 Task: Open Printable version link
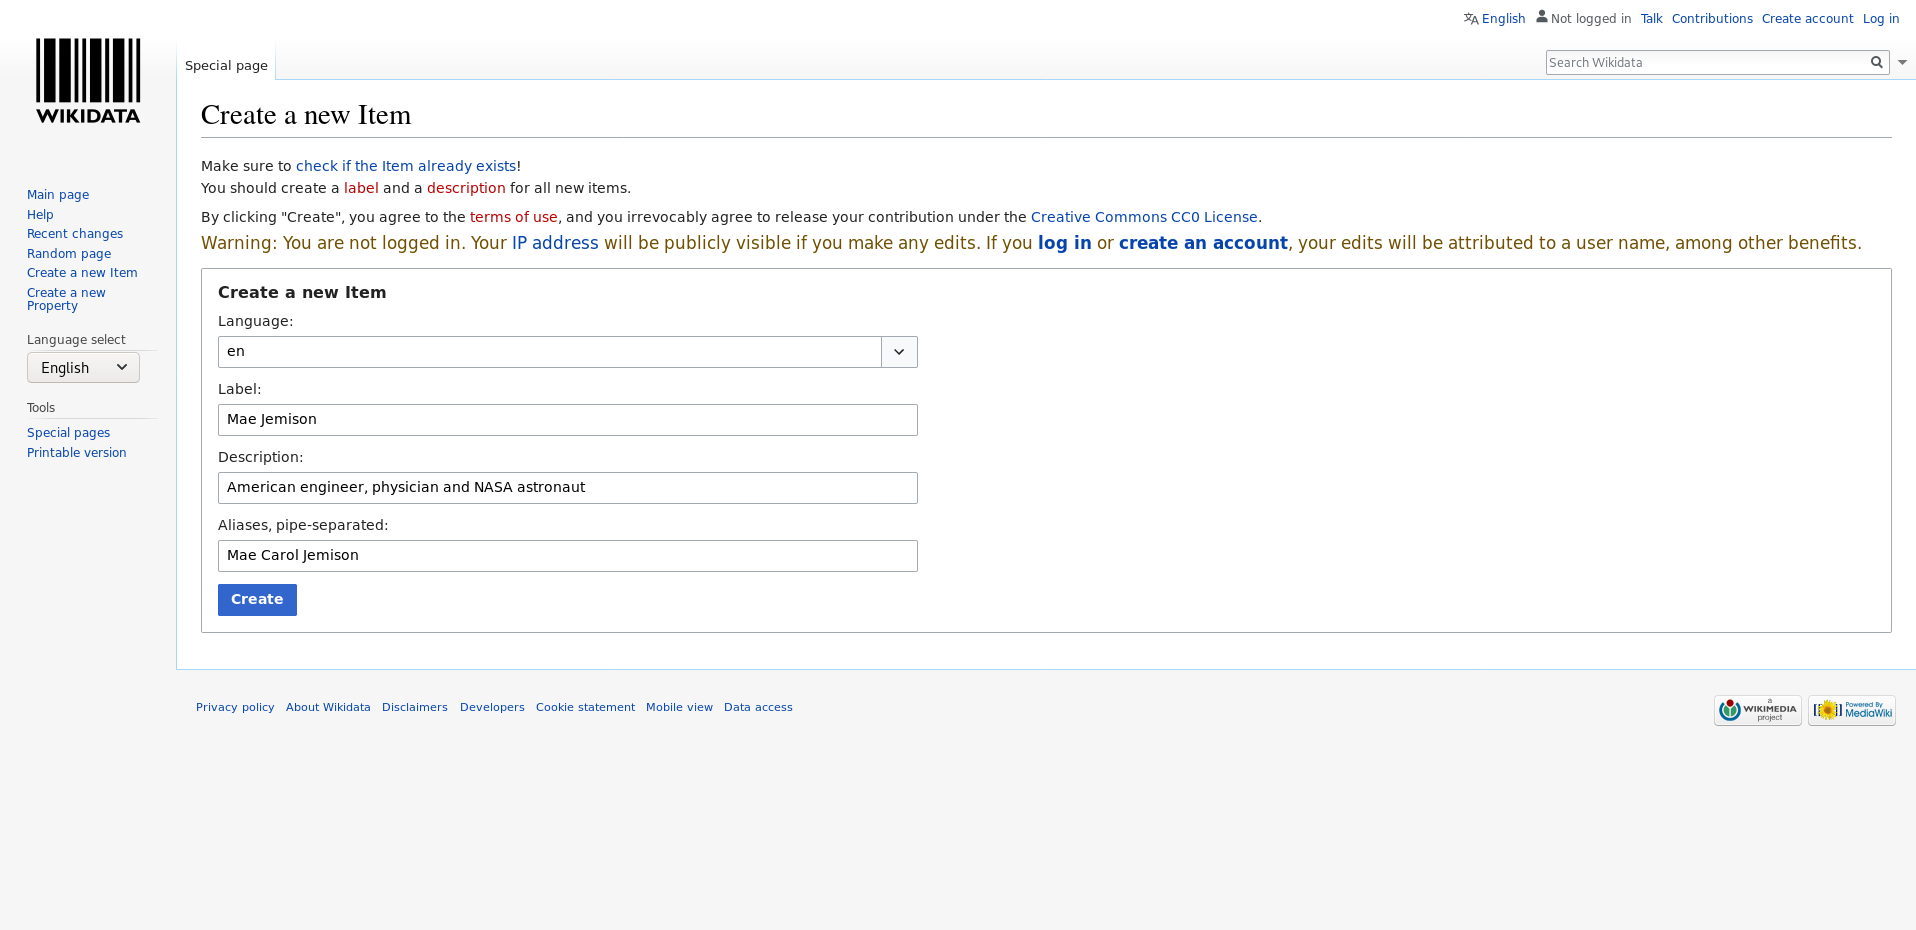(76, 453)
